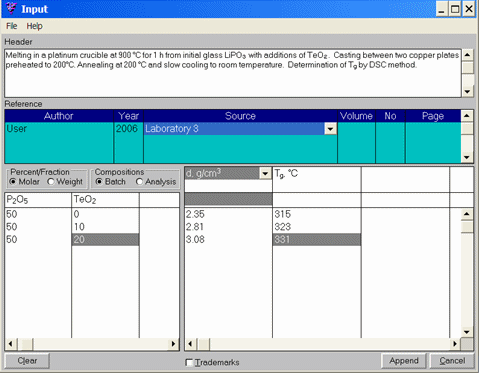Click the empty Page cell for User
The image size is (479, 373).
pyautogui.click(x=433, y=129)
